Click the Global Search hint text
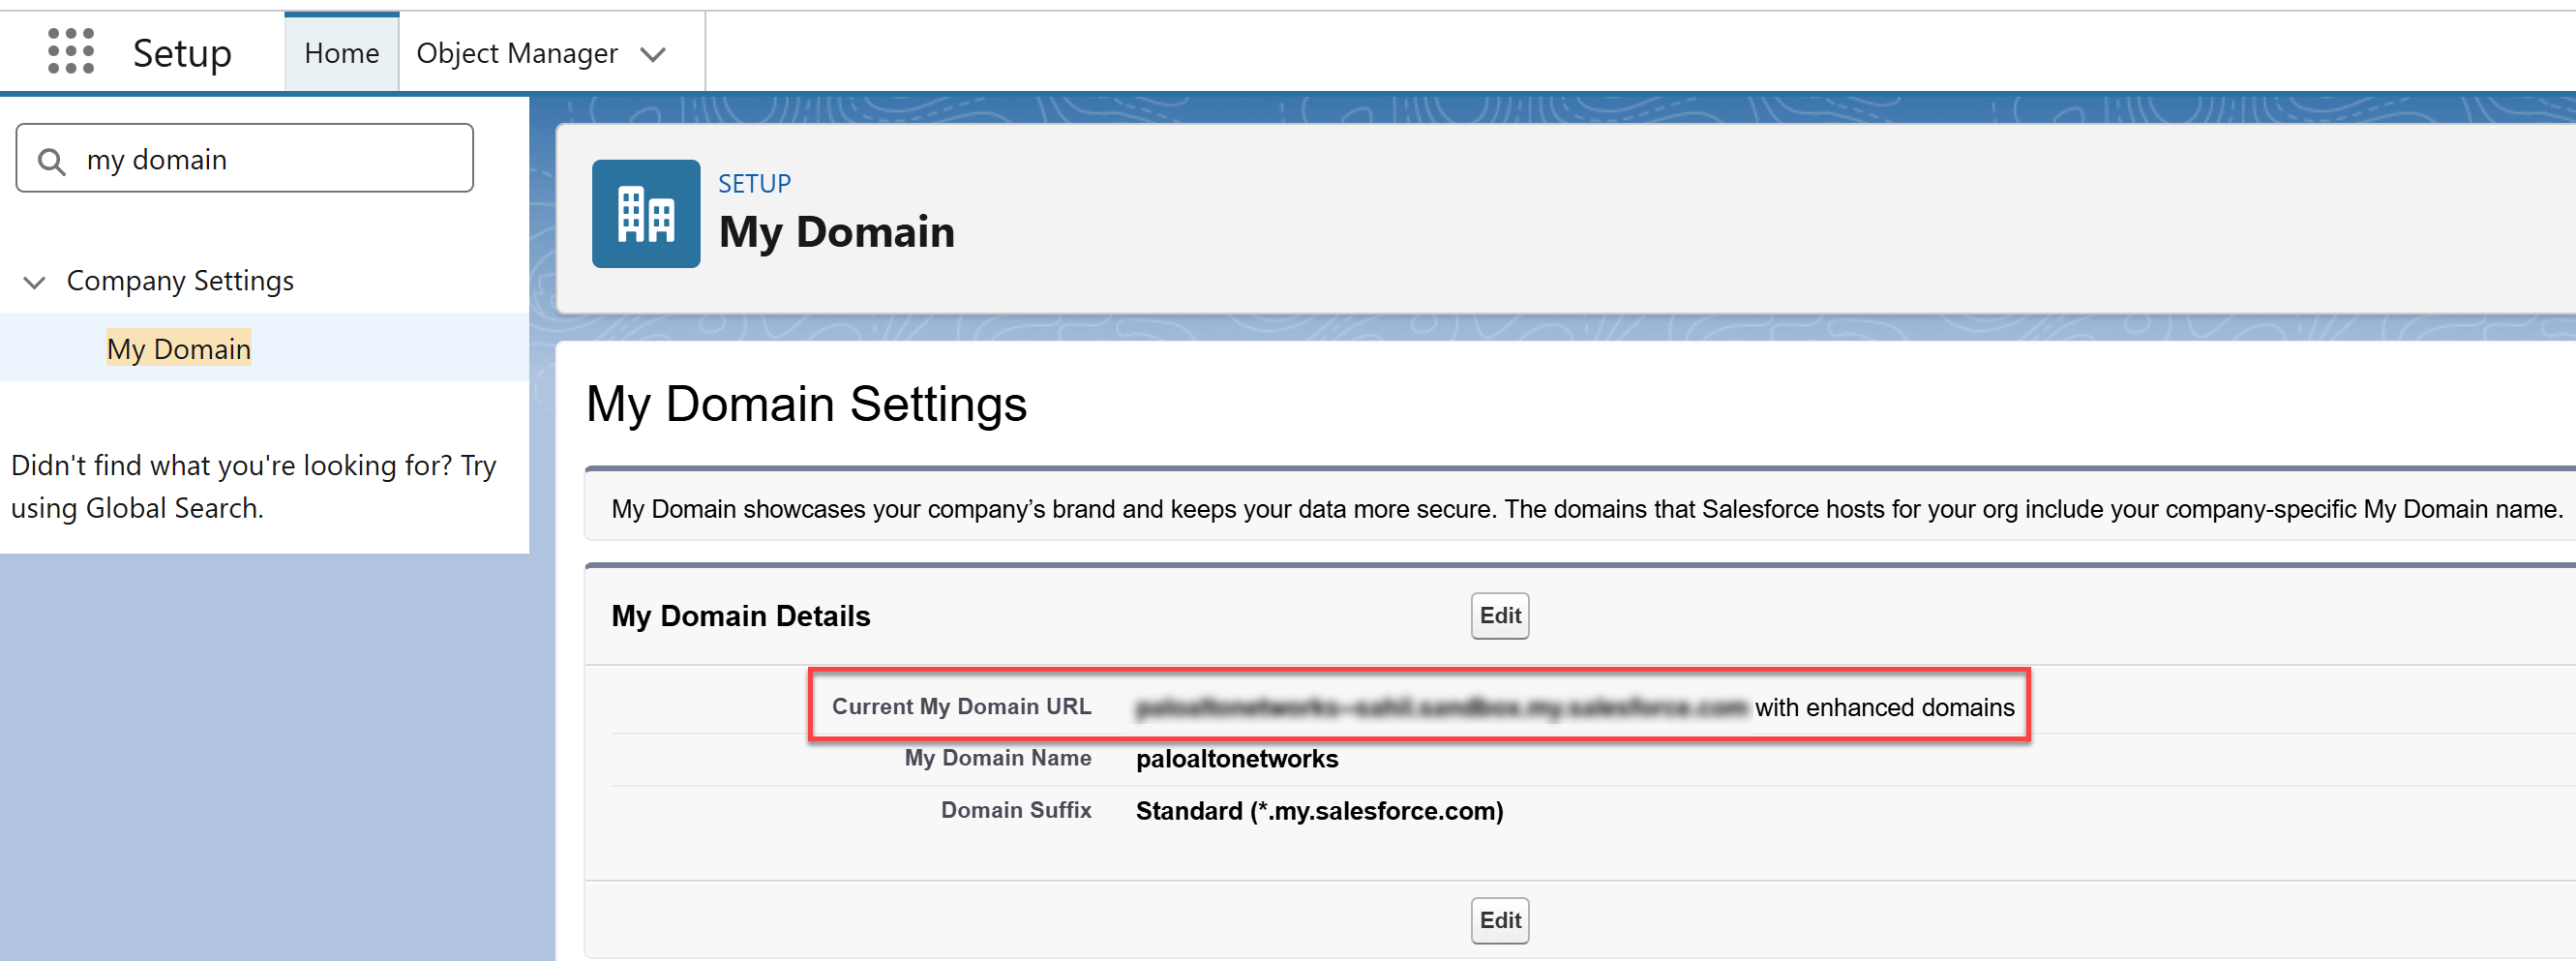Screen dimensions: 2576x961 point(253,487)
